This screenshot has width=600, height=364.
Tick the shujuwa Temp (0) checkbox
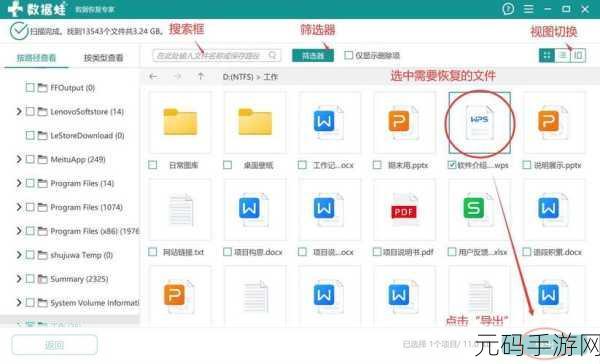point(30,255)
